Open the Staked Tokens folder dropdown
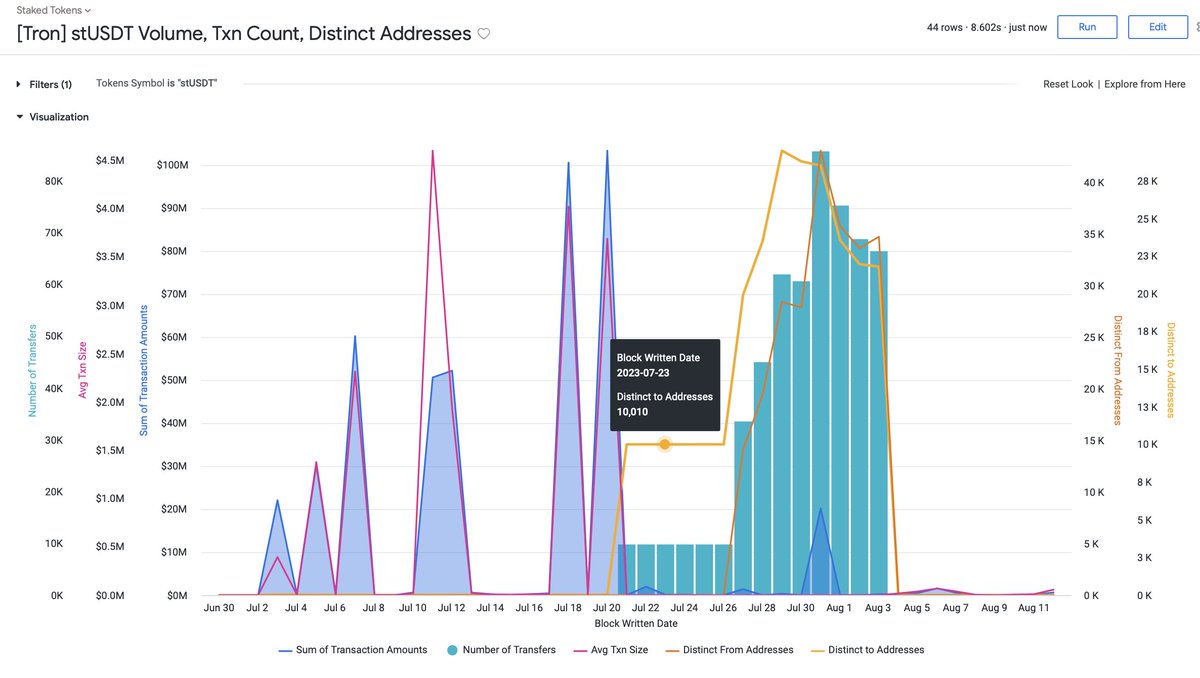The image size is (1200, 678). (x=54, y=10)
